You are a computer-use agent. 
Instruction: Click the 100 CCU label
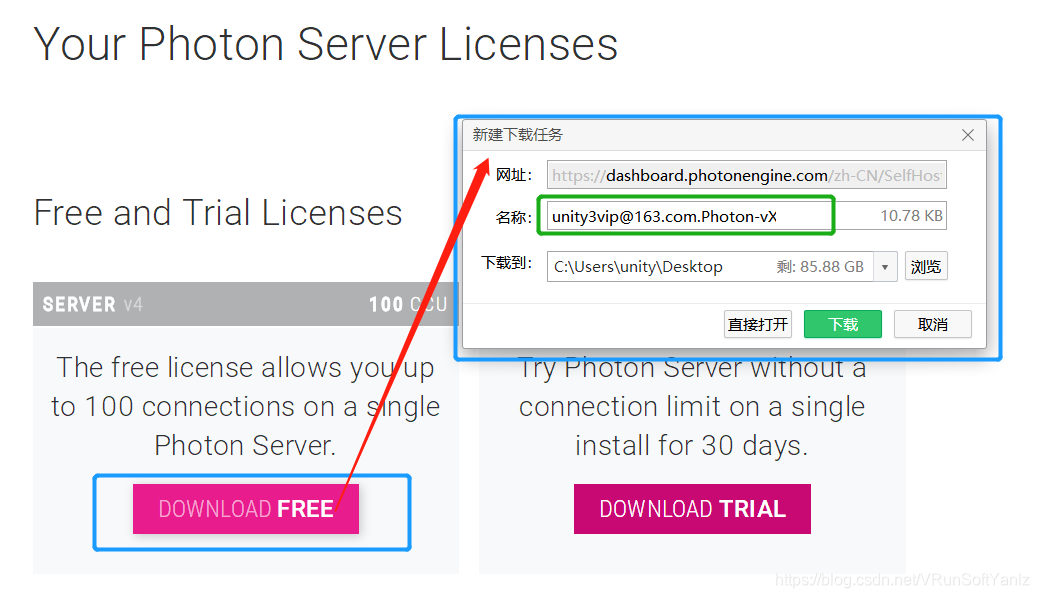[408, 304]
